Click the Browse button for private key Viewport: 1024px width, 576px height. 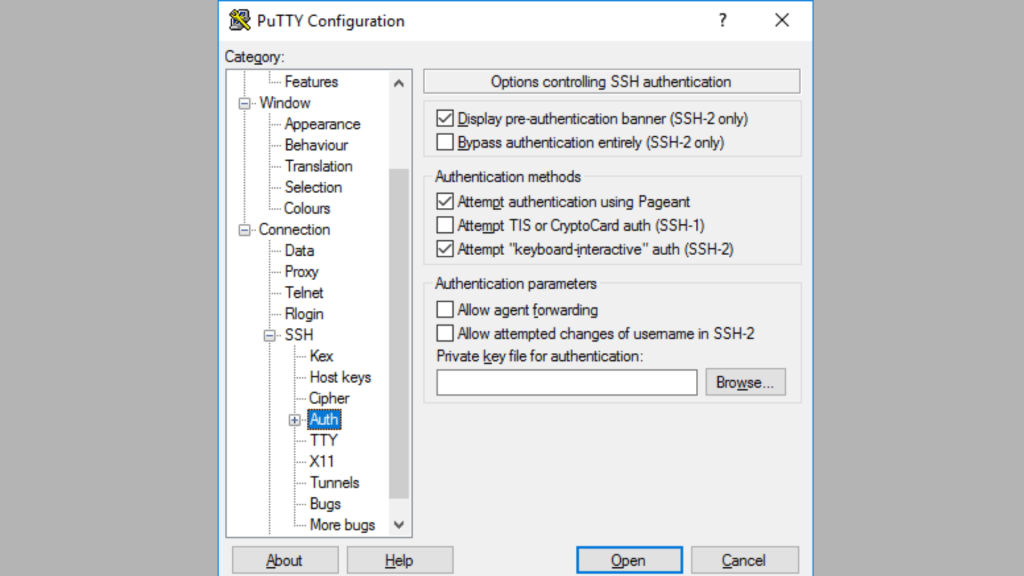(745, 382)
